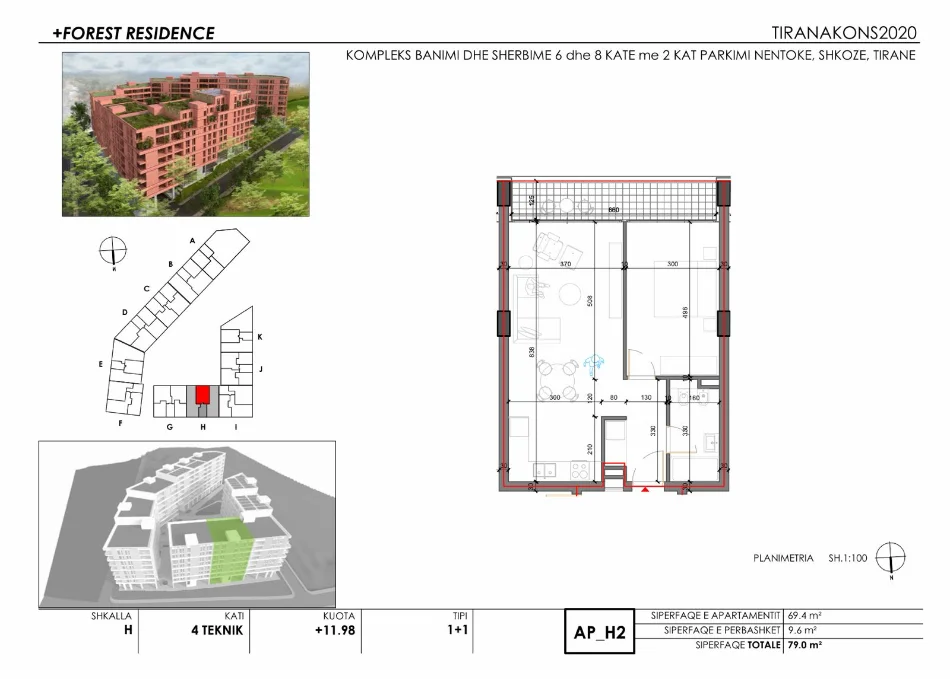Viewport: 950px width, 679px height.
Task: Click the SIPERFAQE TOTALE label
Action: pyautogui.click(x=738, y=646)
